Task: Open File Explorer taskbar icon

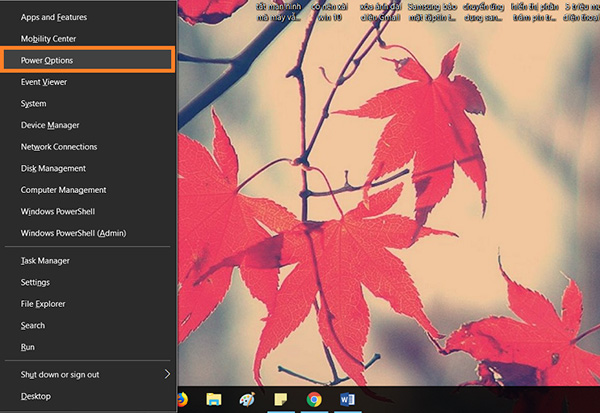Action: coord(213,399)
